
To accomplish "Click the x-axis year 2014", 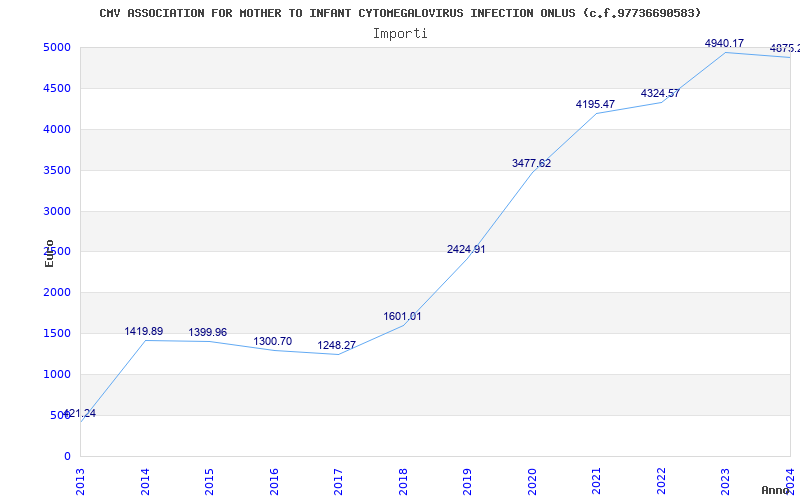I will point(145,482).
